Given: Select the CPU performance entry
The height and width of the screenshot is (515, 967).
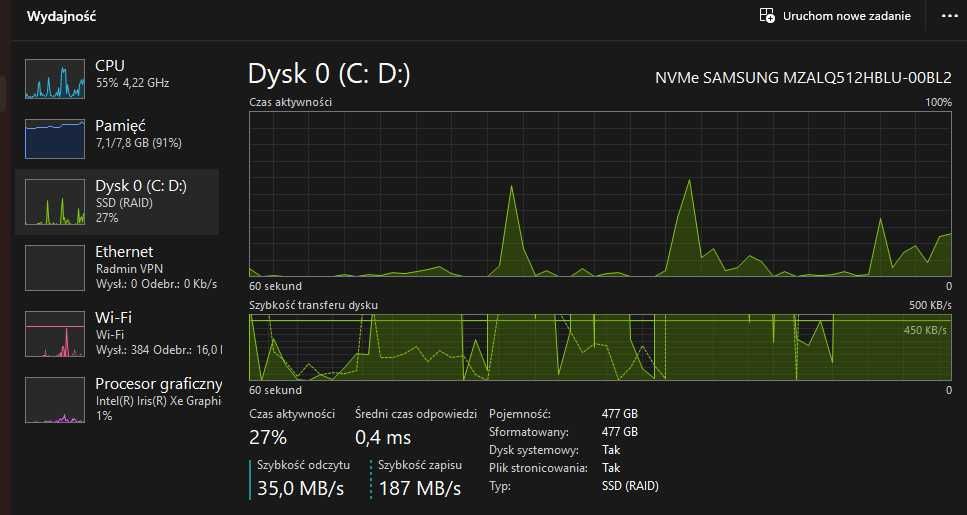Looking at the screenshot, I should [117, 78].
